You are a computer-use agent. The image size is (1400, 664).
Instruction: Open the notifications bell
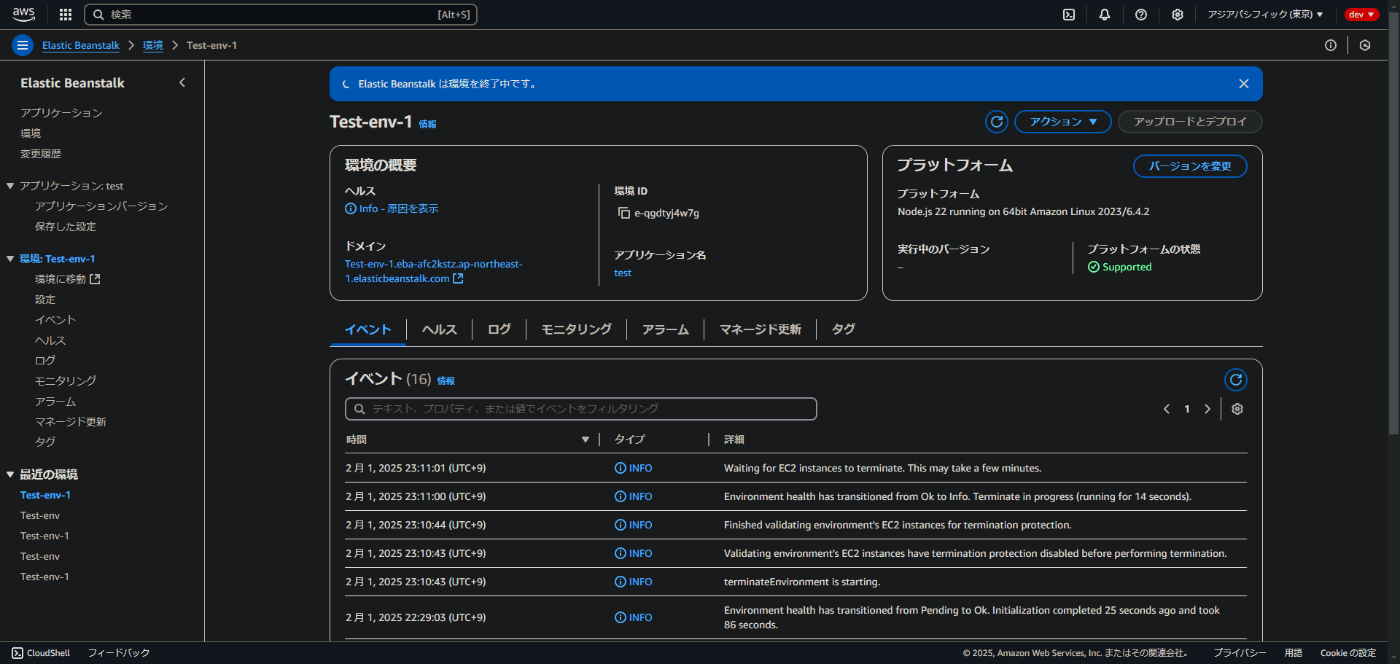tap(1105, 14)
